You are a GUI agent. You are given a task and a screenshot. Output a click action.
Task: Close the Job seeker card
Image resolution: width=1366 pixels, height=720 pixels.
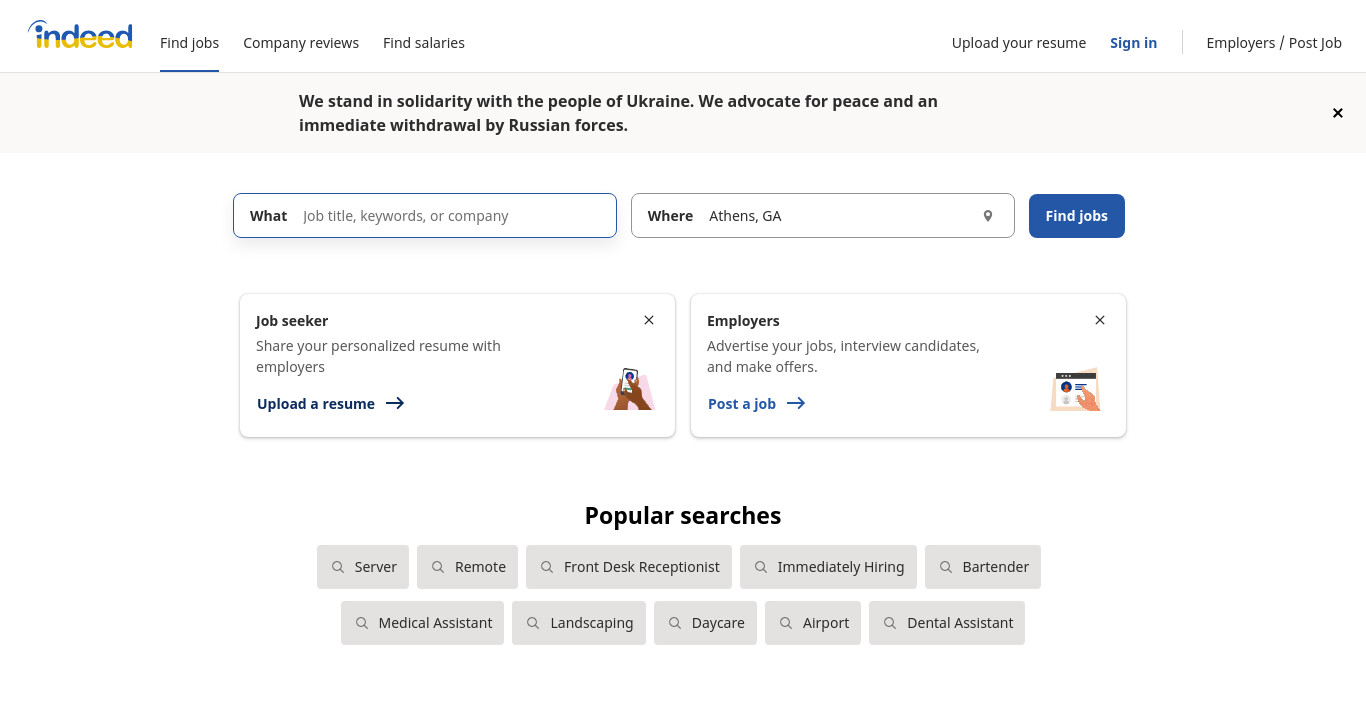tap(649, 320)
